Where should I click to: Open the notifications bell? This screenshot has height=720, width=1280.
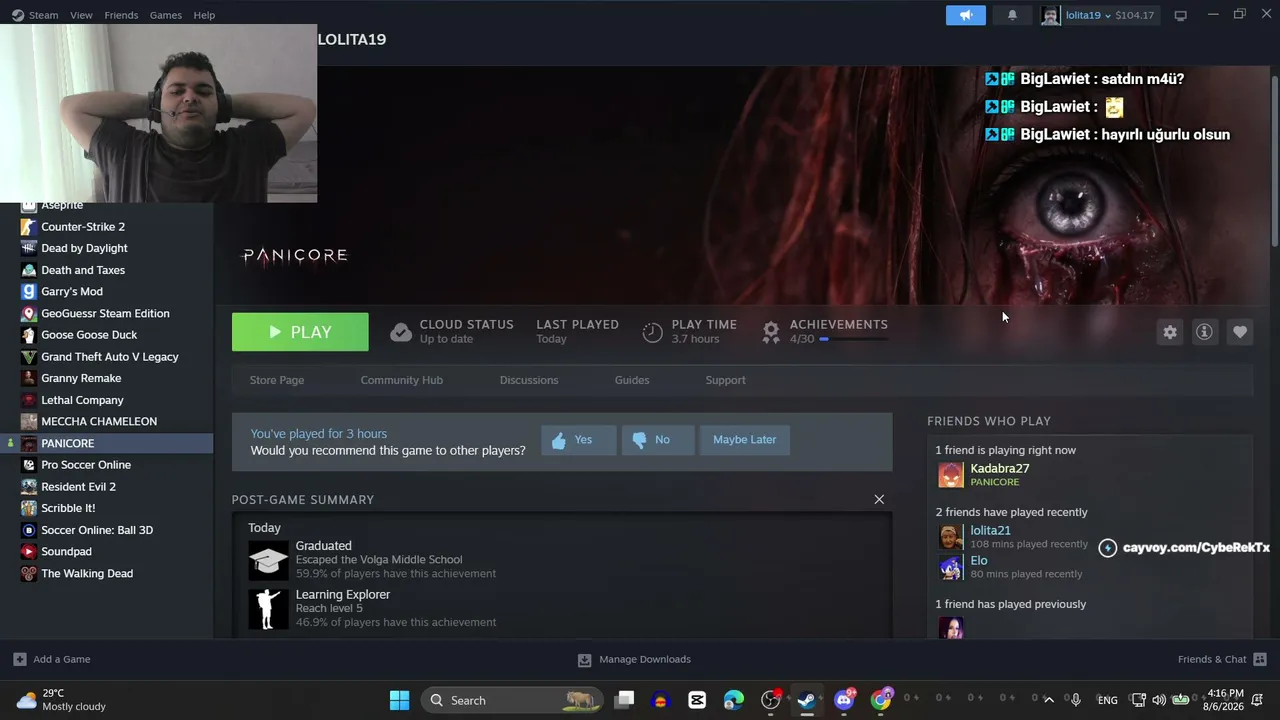pyautogui.click(x=1012, y=15)
